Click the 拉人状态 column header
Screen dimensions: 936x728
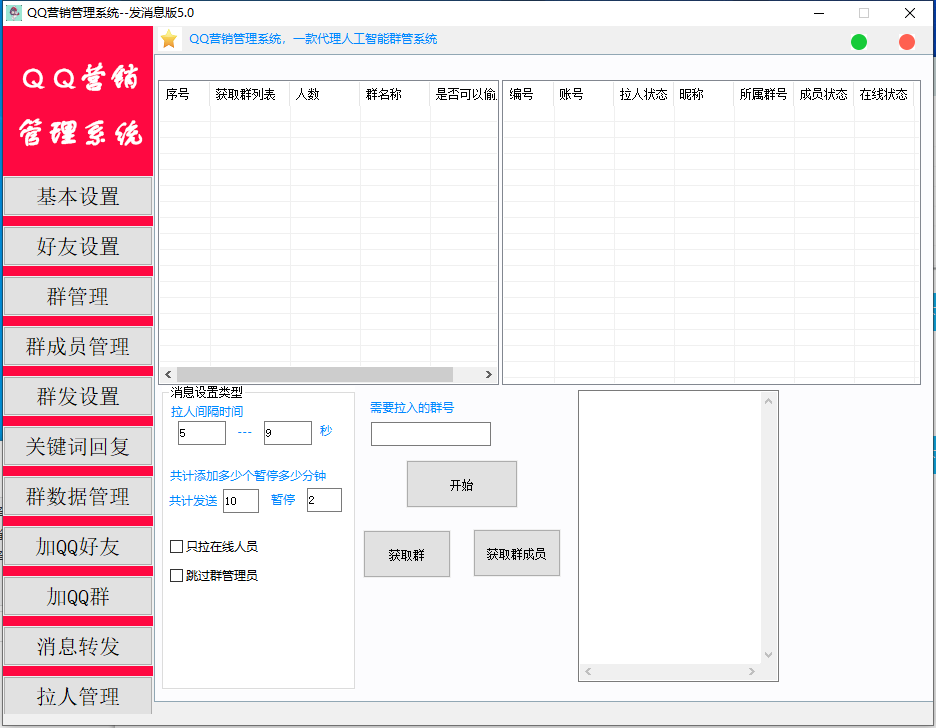tap(644, 94)
